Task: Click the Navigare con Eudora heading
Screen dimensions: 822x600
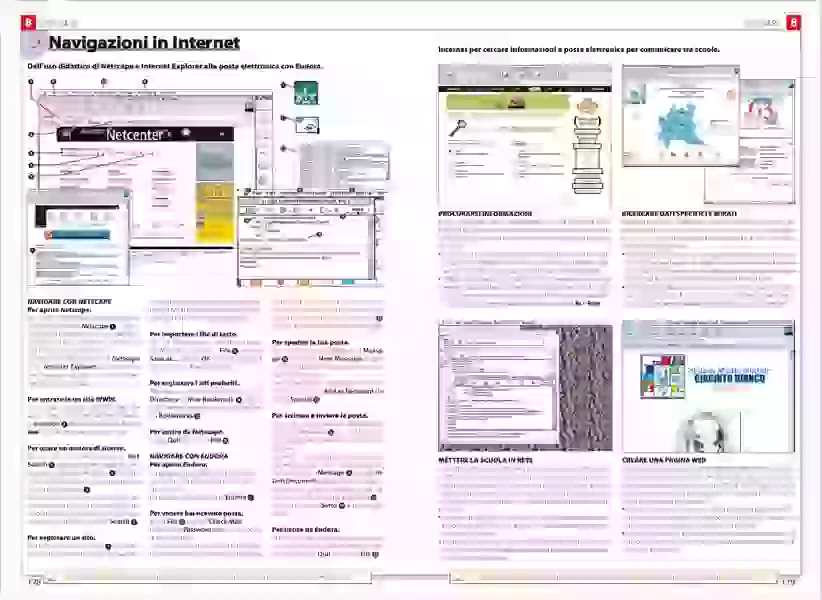Action: coord(191,455)
